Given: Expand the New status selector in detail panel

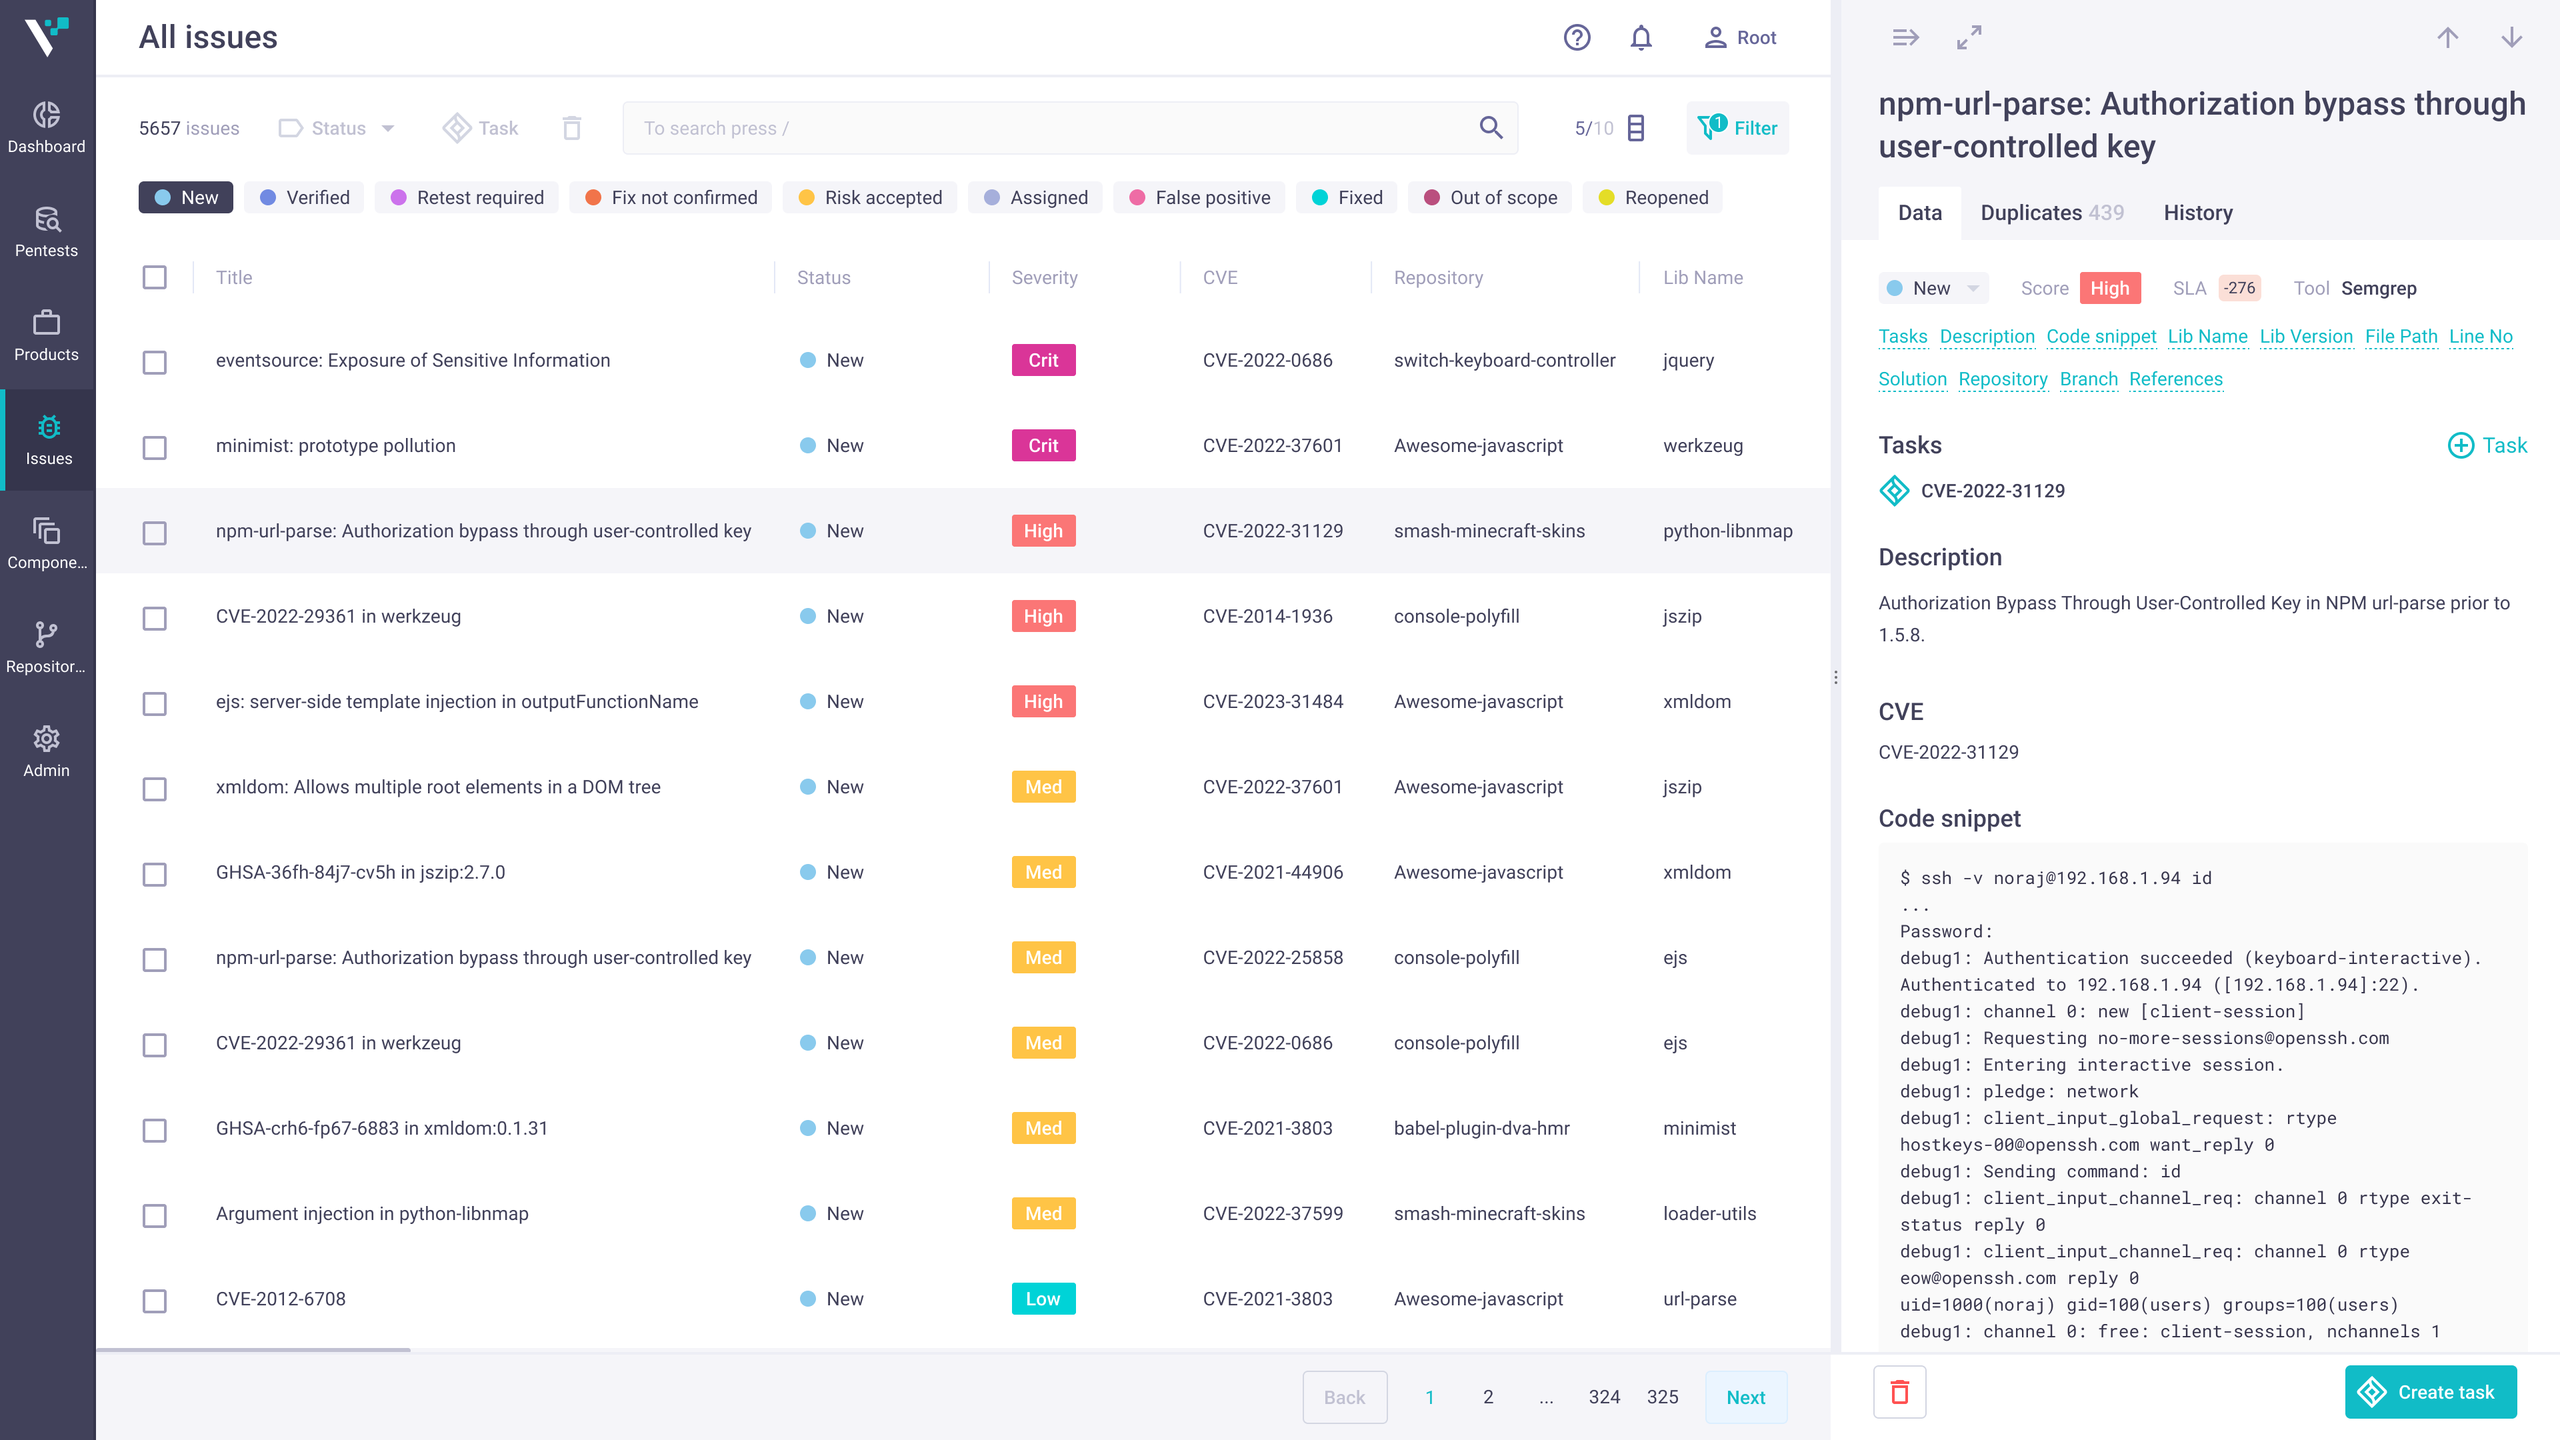Looking at the screenshot, I should (1932, 288).
